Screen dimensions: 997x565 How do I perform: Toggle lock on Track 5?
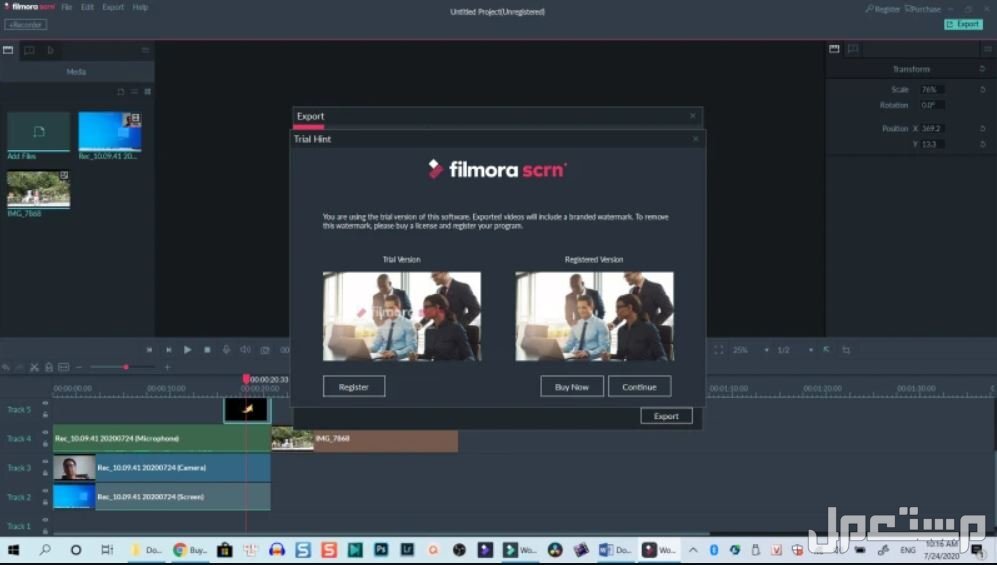click(x=45, y=414)
